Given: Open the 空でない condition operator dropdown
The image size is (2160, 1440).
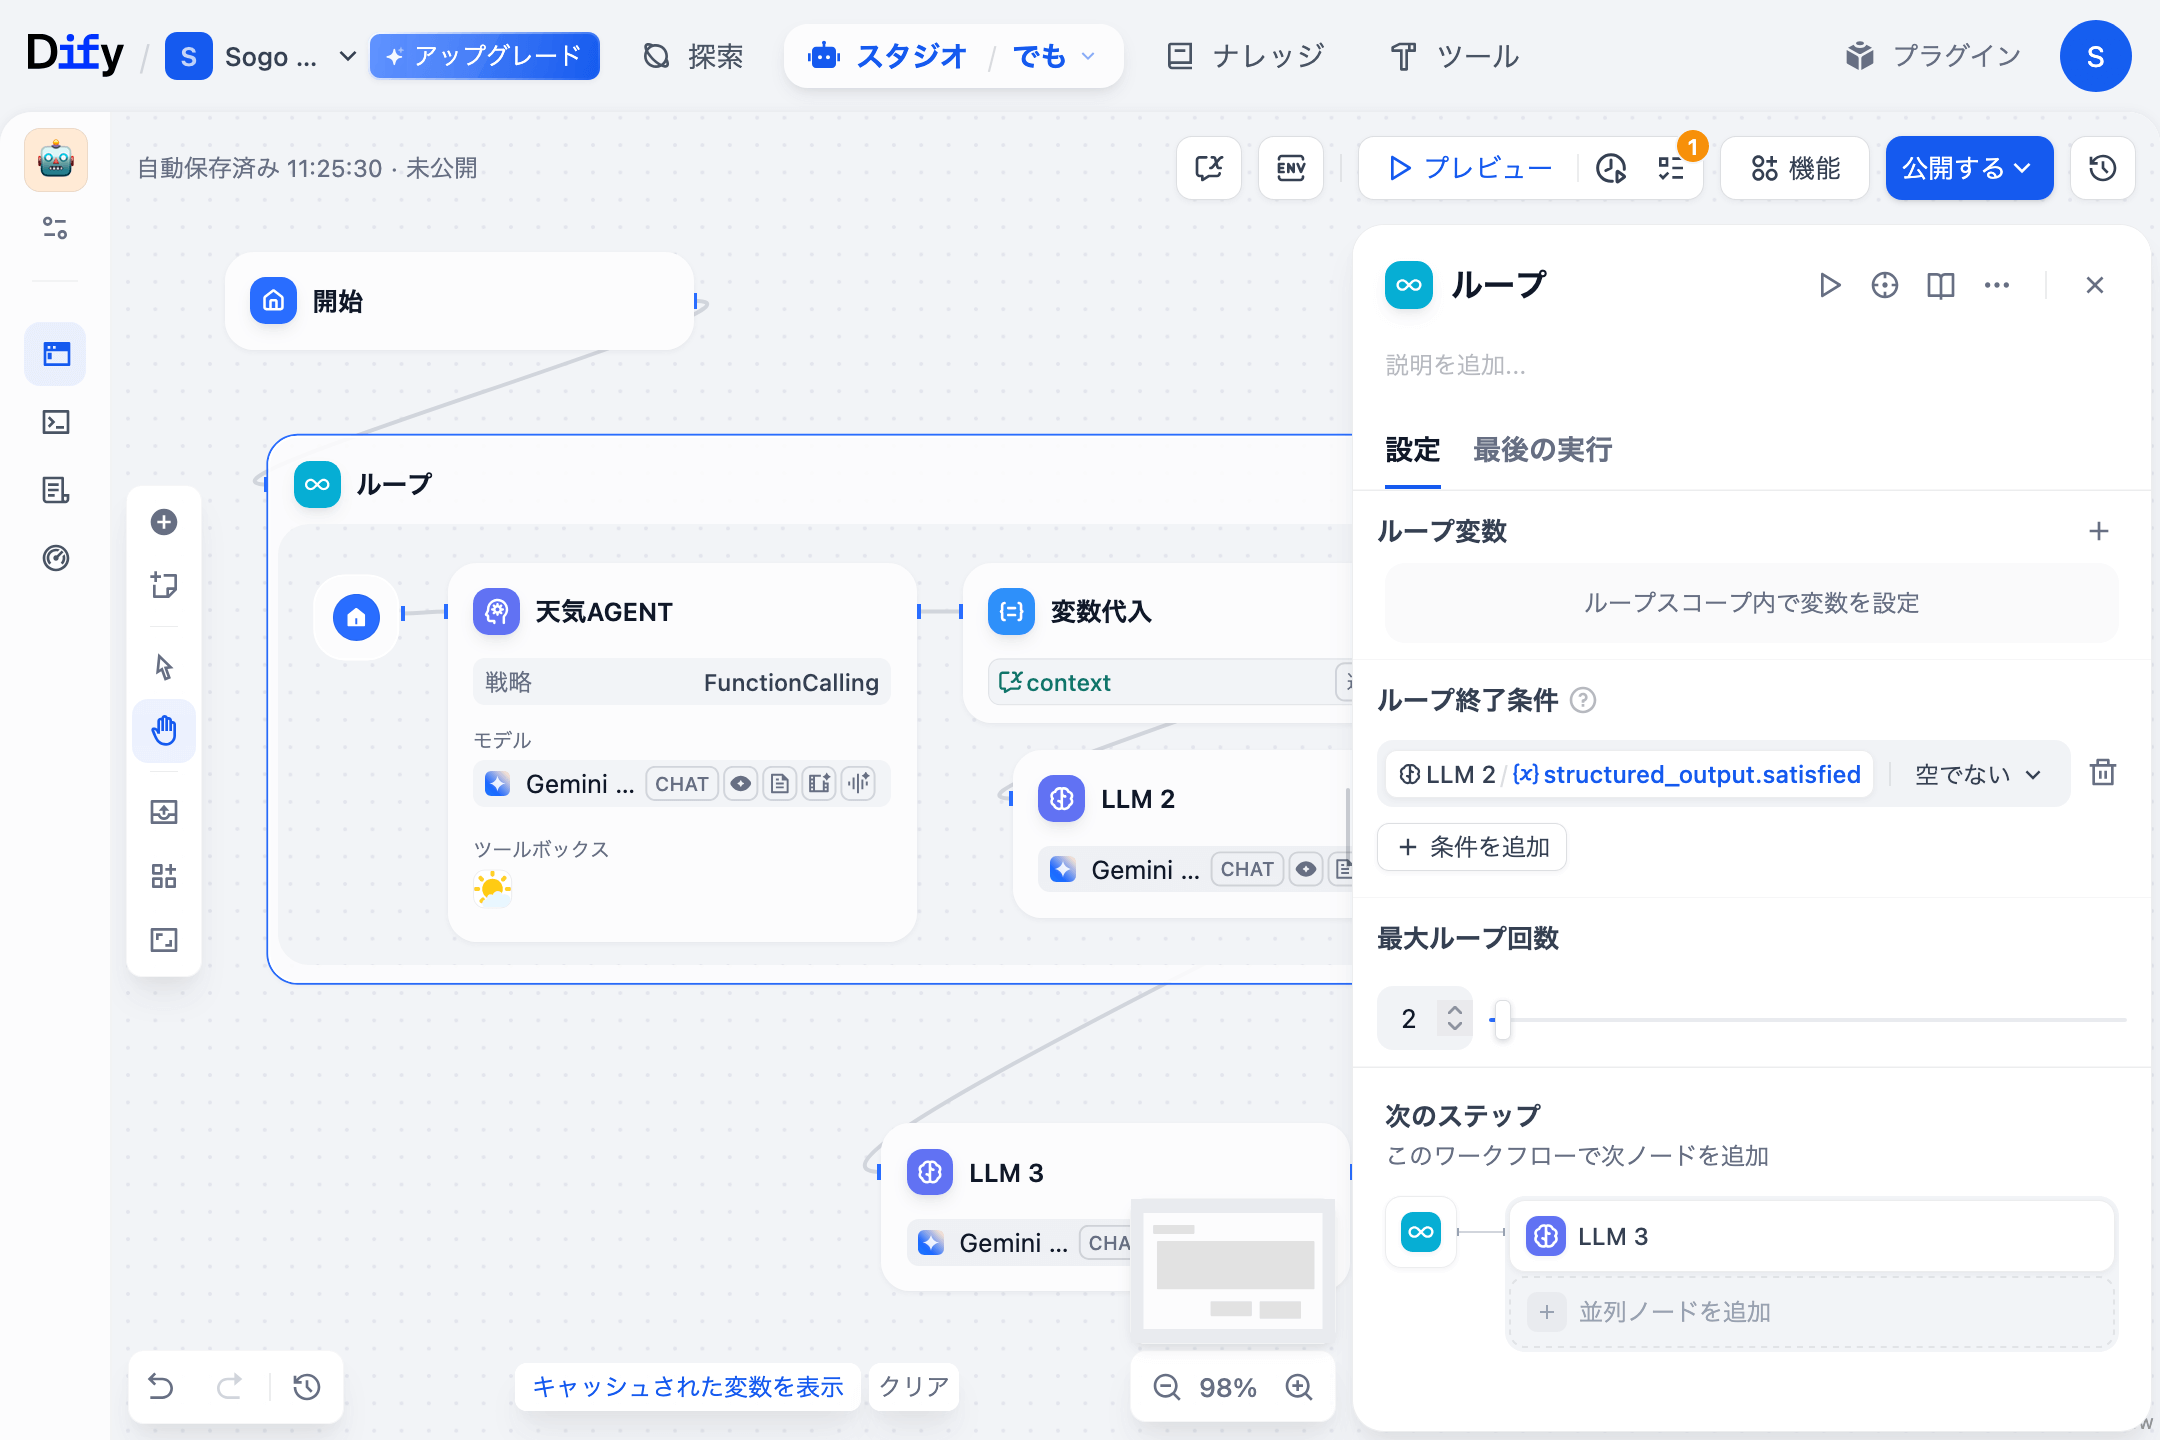Looking at the screenshot, I should [1977, 773].
